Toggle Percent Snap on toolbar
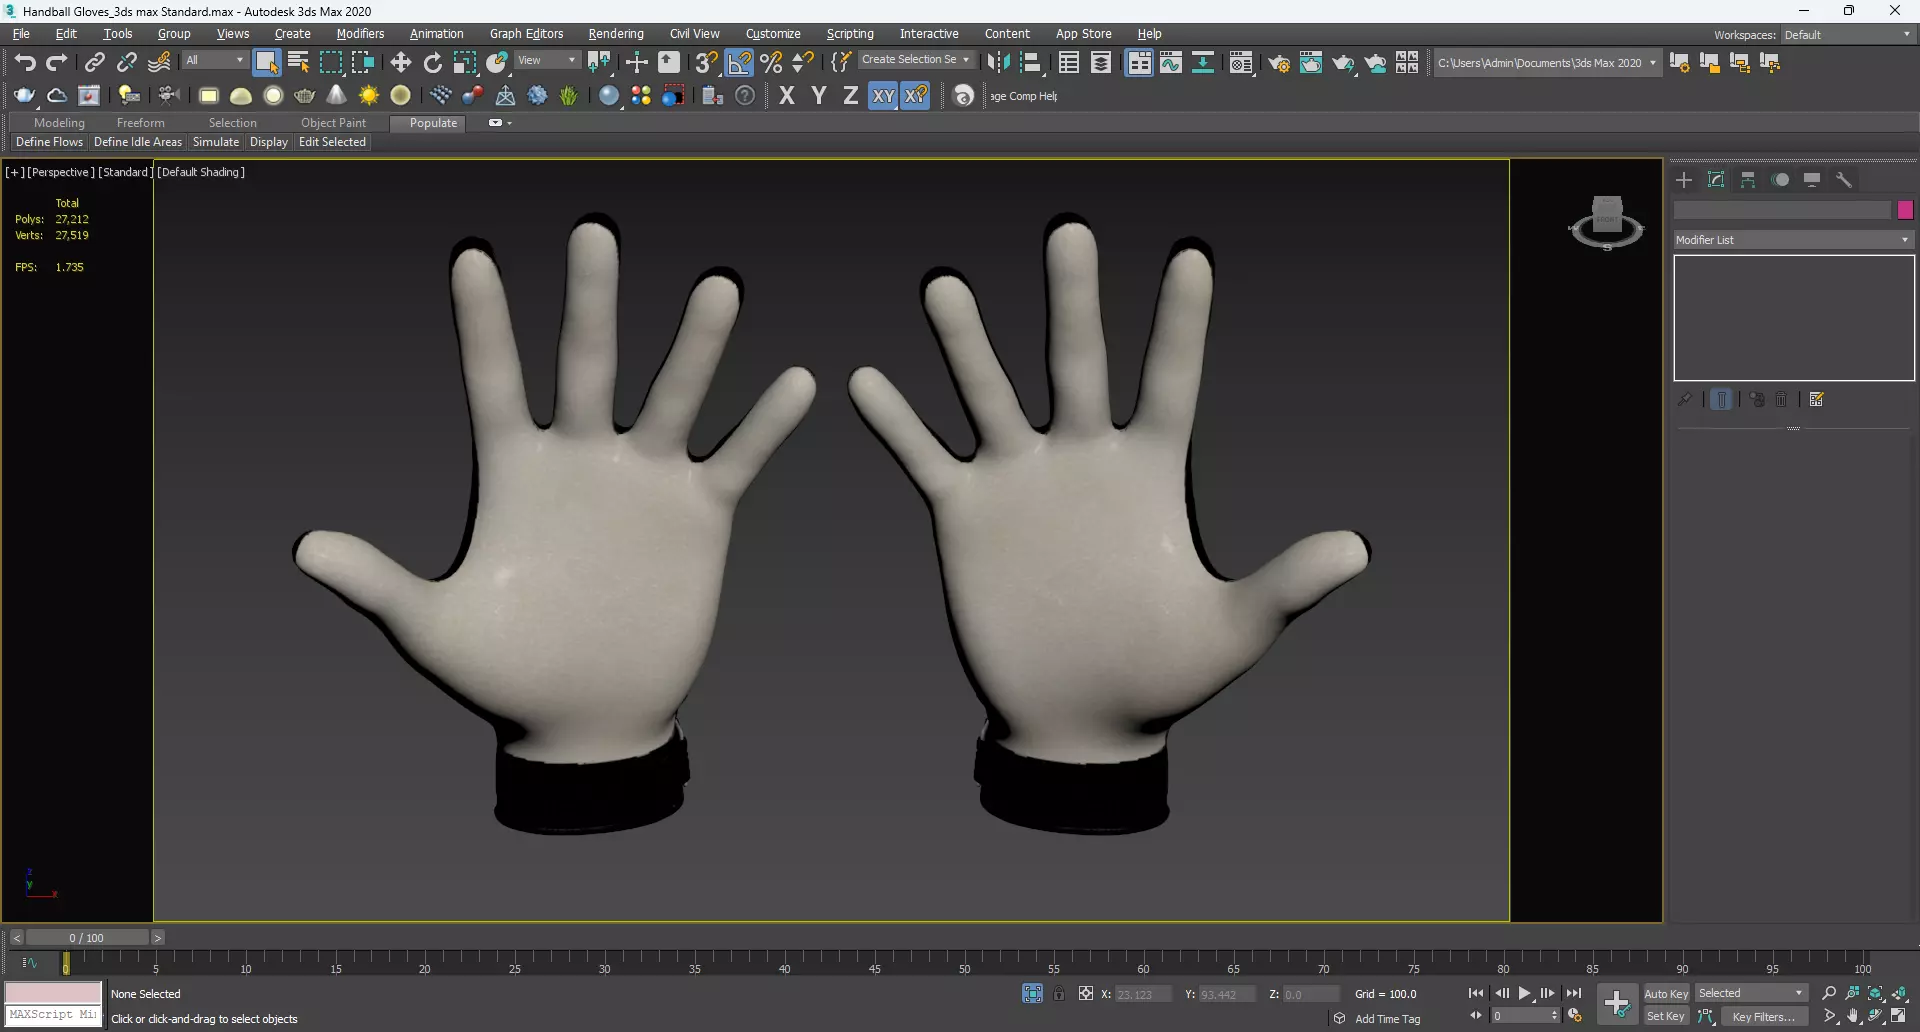 [x=771, y=62]
